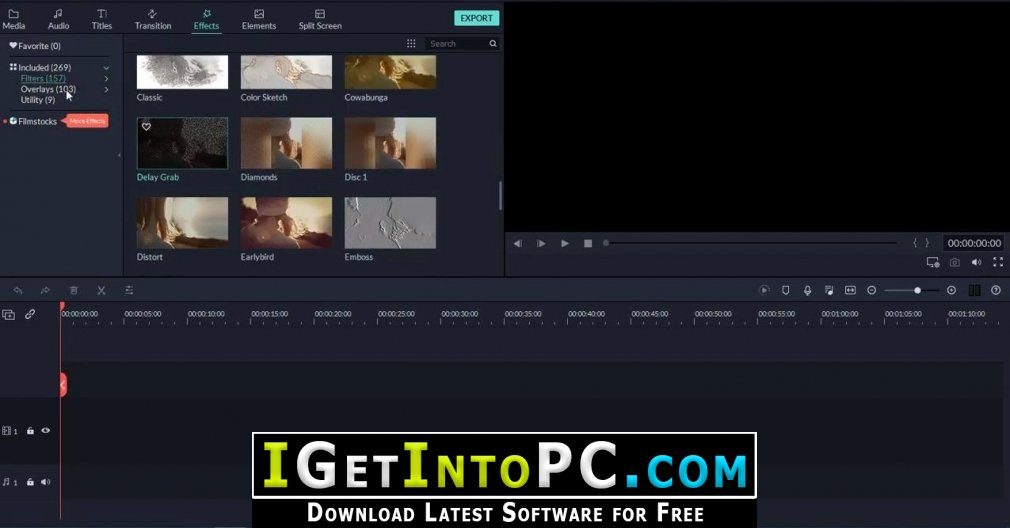
Task: Select the scissors split tool
Action: (101, 290)
